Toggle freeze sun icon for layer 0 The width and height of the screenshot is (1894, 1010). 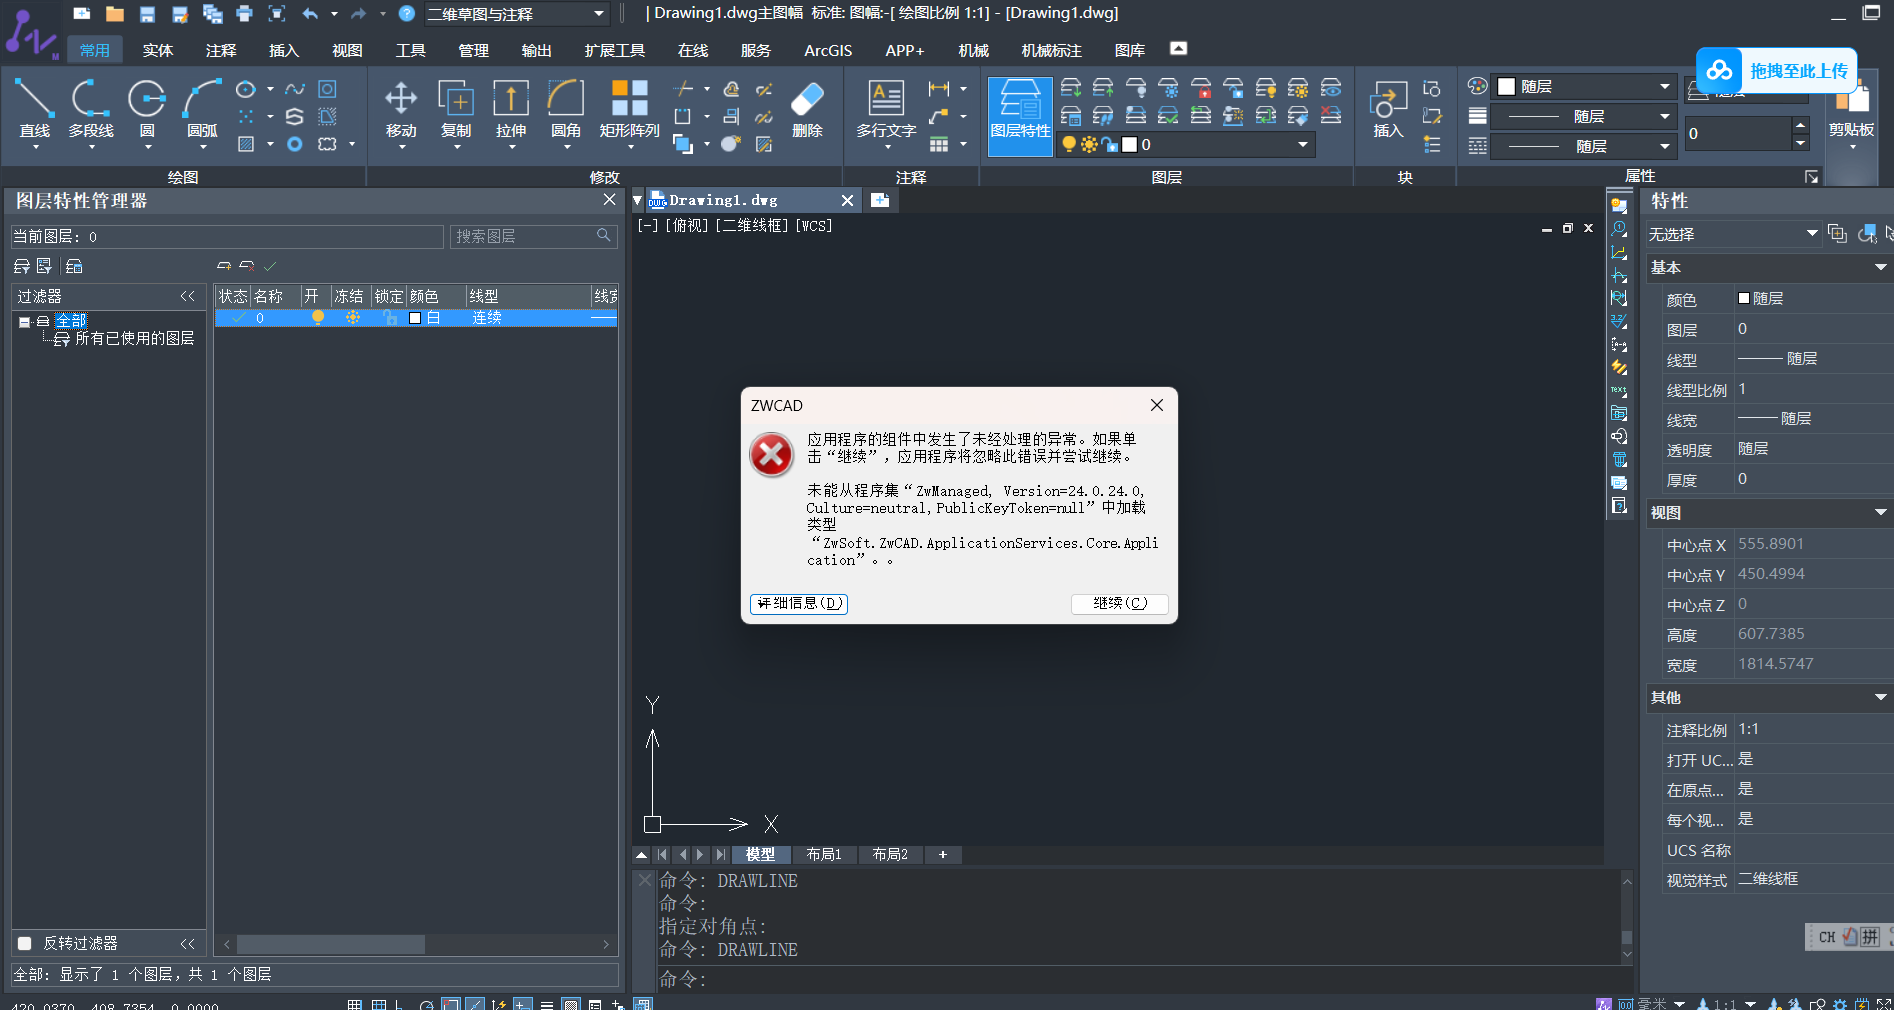click(x=353, y=317)
